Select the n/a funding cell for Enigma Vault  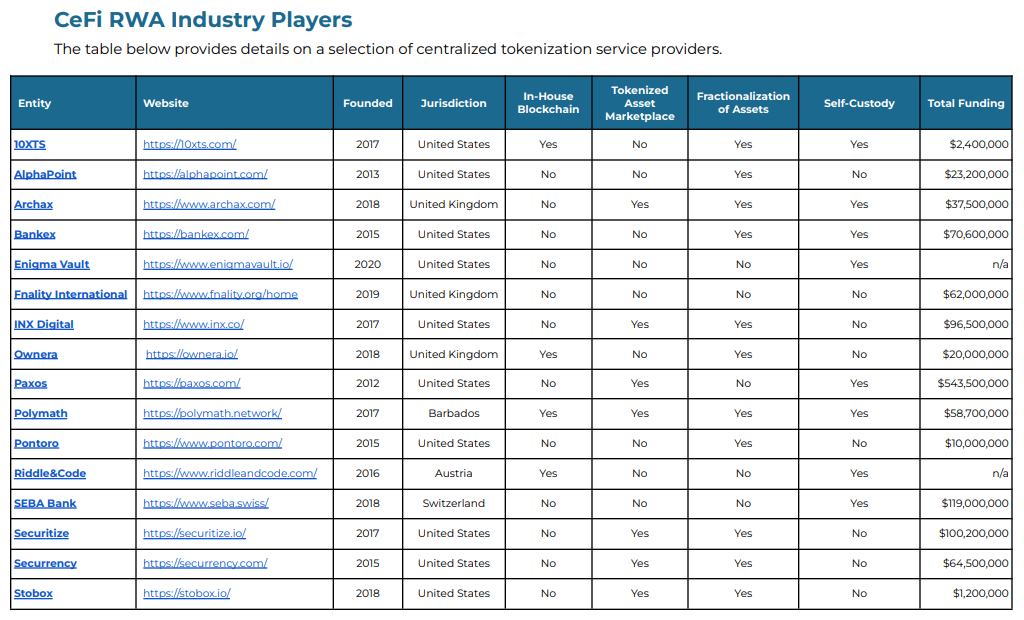[967, 265]
